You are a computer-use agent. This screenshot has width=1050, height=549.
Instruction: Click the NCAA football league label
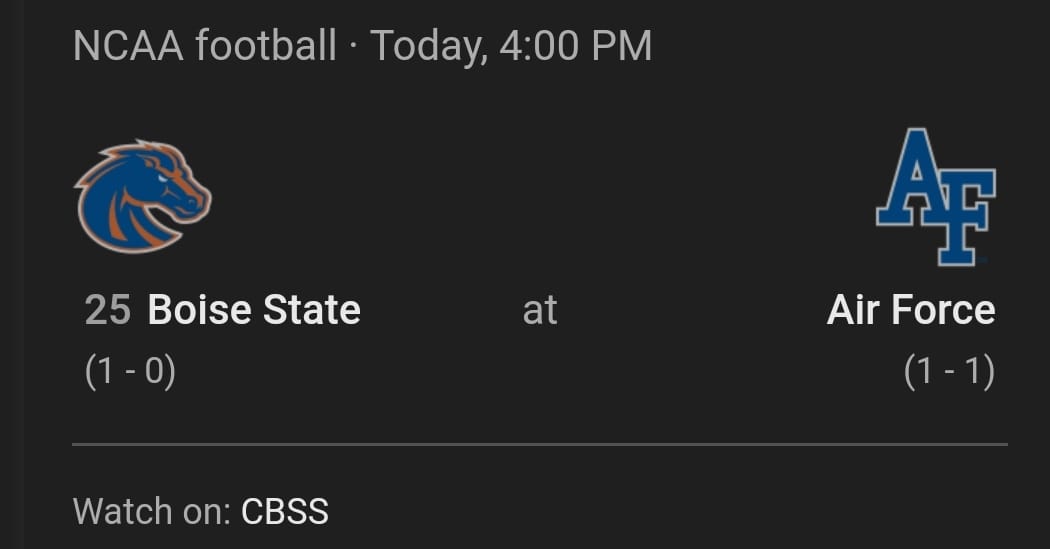(x=205, y=46)
